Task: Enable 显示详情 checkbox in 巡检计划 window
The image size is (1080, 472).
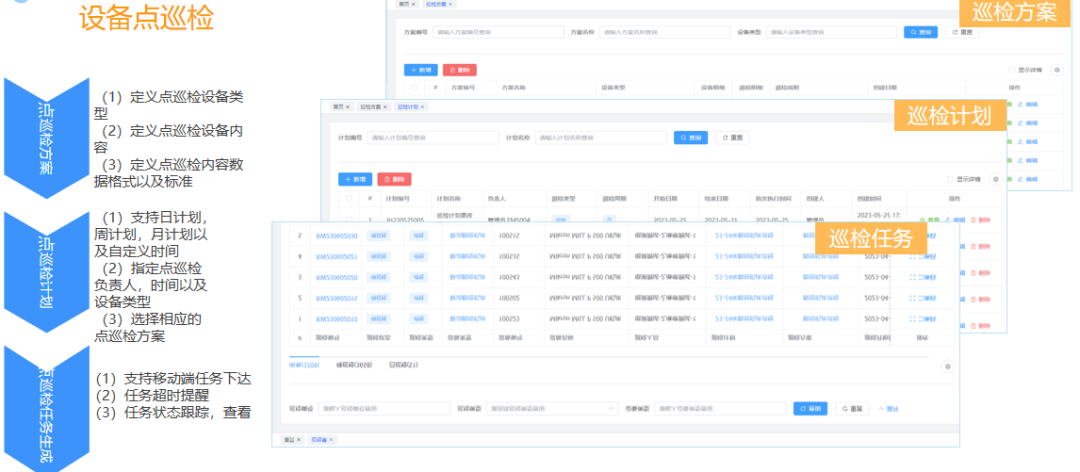Action: point(951,179)
